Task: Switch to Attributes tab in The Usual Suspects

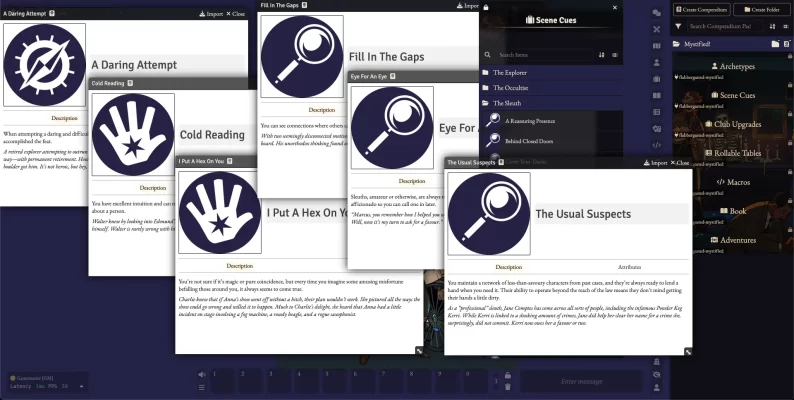Action: 629,267
